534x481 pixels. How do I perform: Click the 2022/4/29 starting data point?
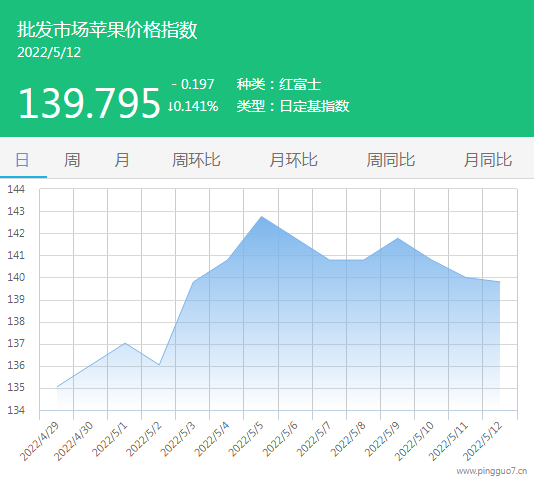(x=57, y=387)
